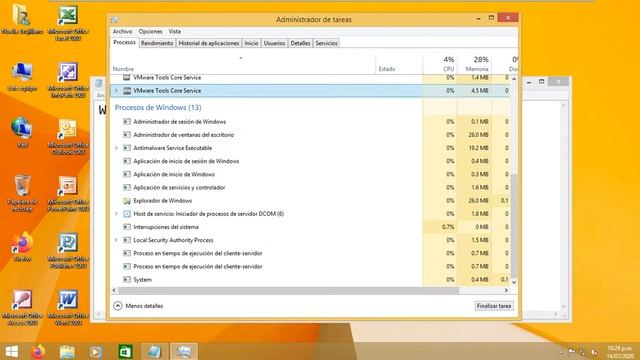Image resolution: width=640 pixels, height=360 pixels.
Task: Expand Antimalware Service Executable entry
Action: pos(116,148)
